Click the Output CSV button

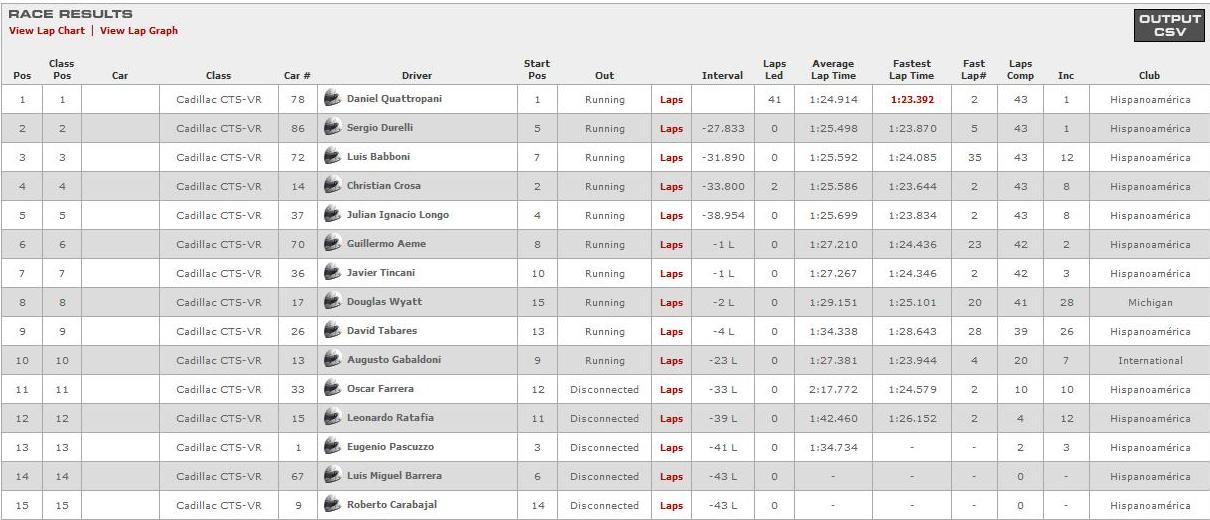pyautogui.click(x=1169, y=26)
